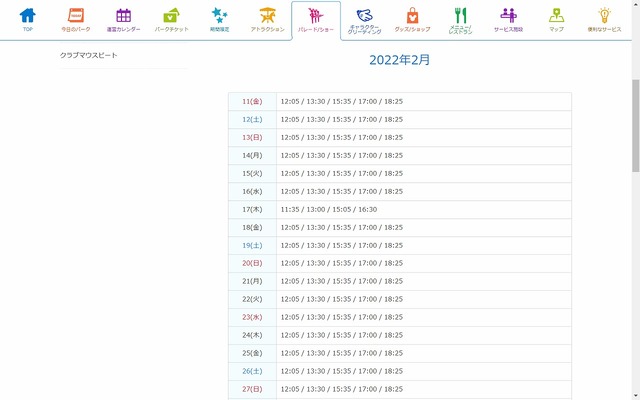Screen dimensions: 640x400
Task: Open the アトラクション attractions icon
Action: click(x=266, y=19)
